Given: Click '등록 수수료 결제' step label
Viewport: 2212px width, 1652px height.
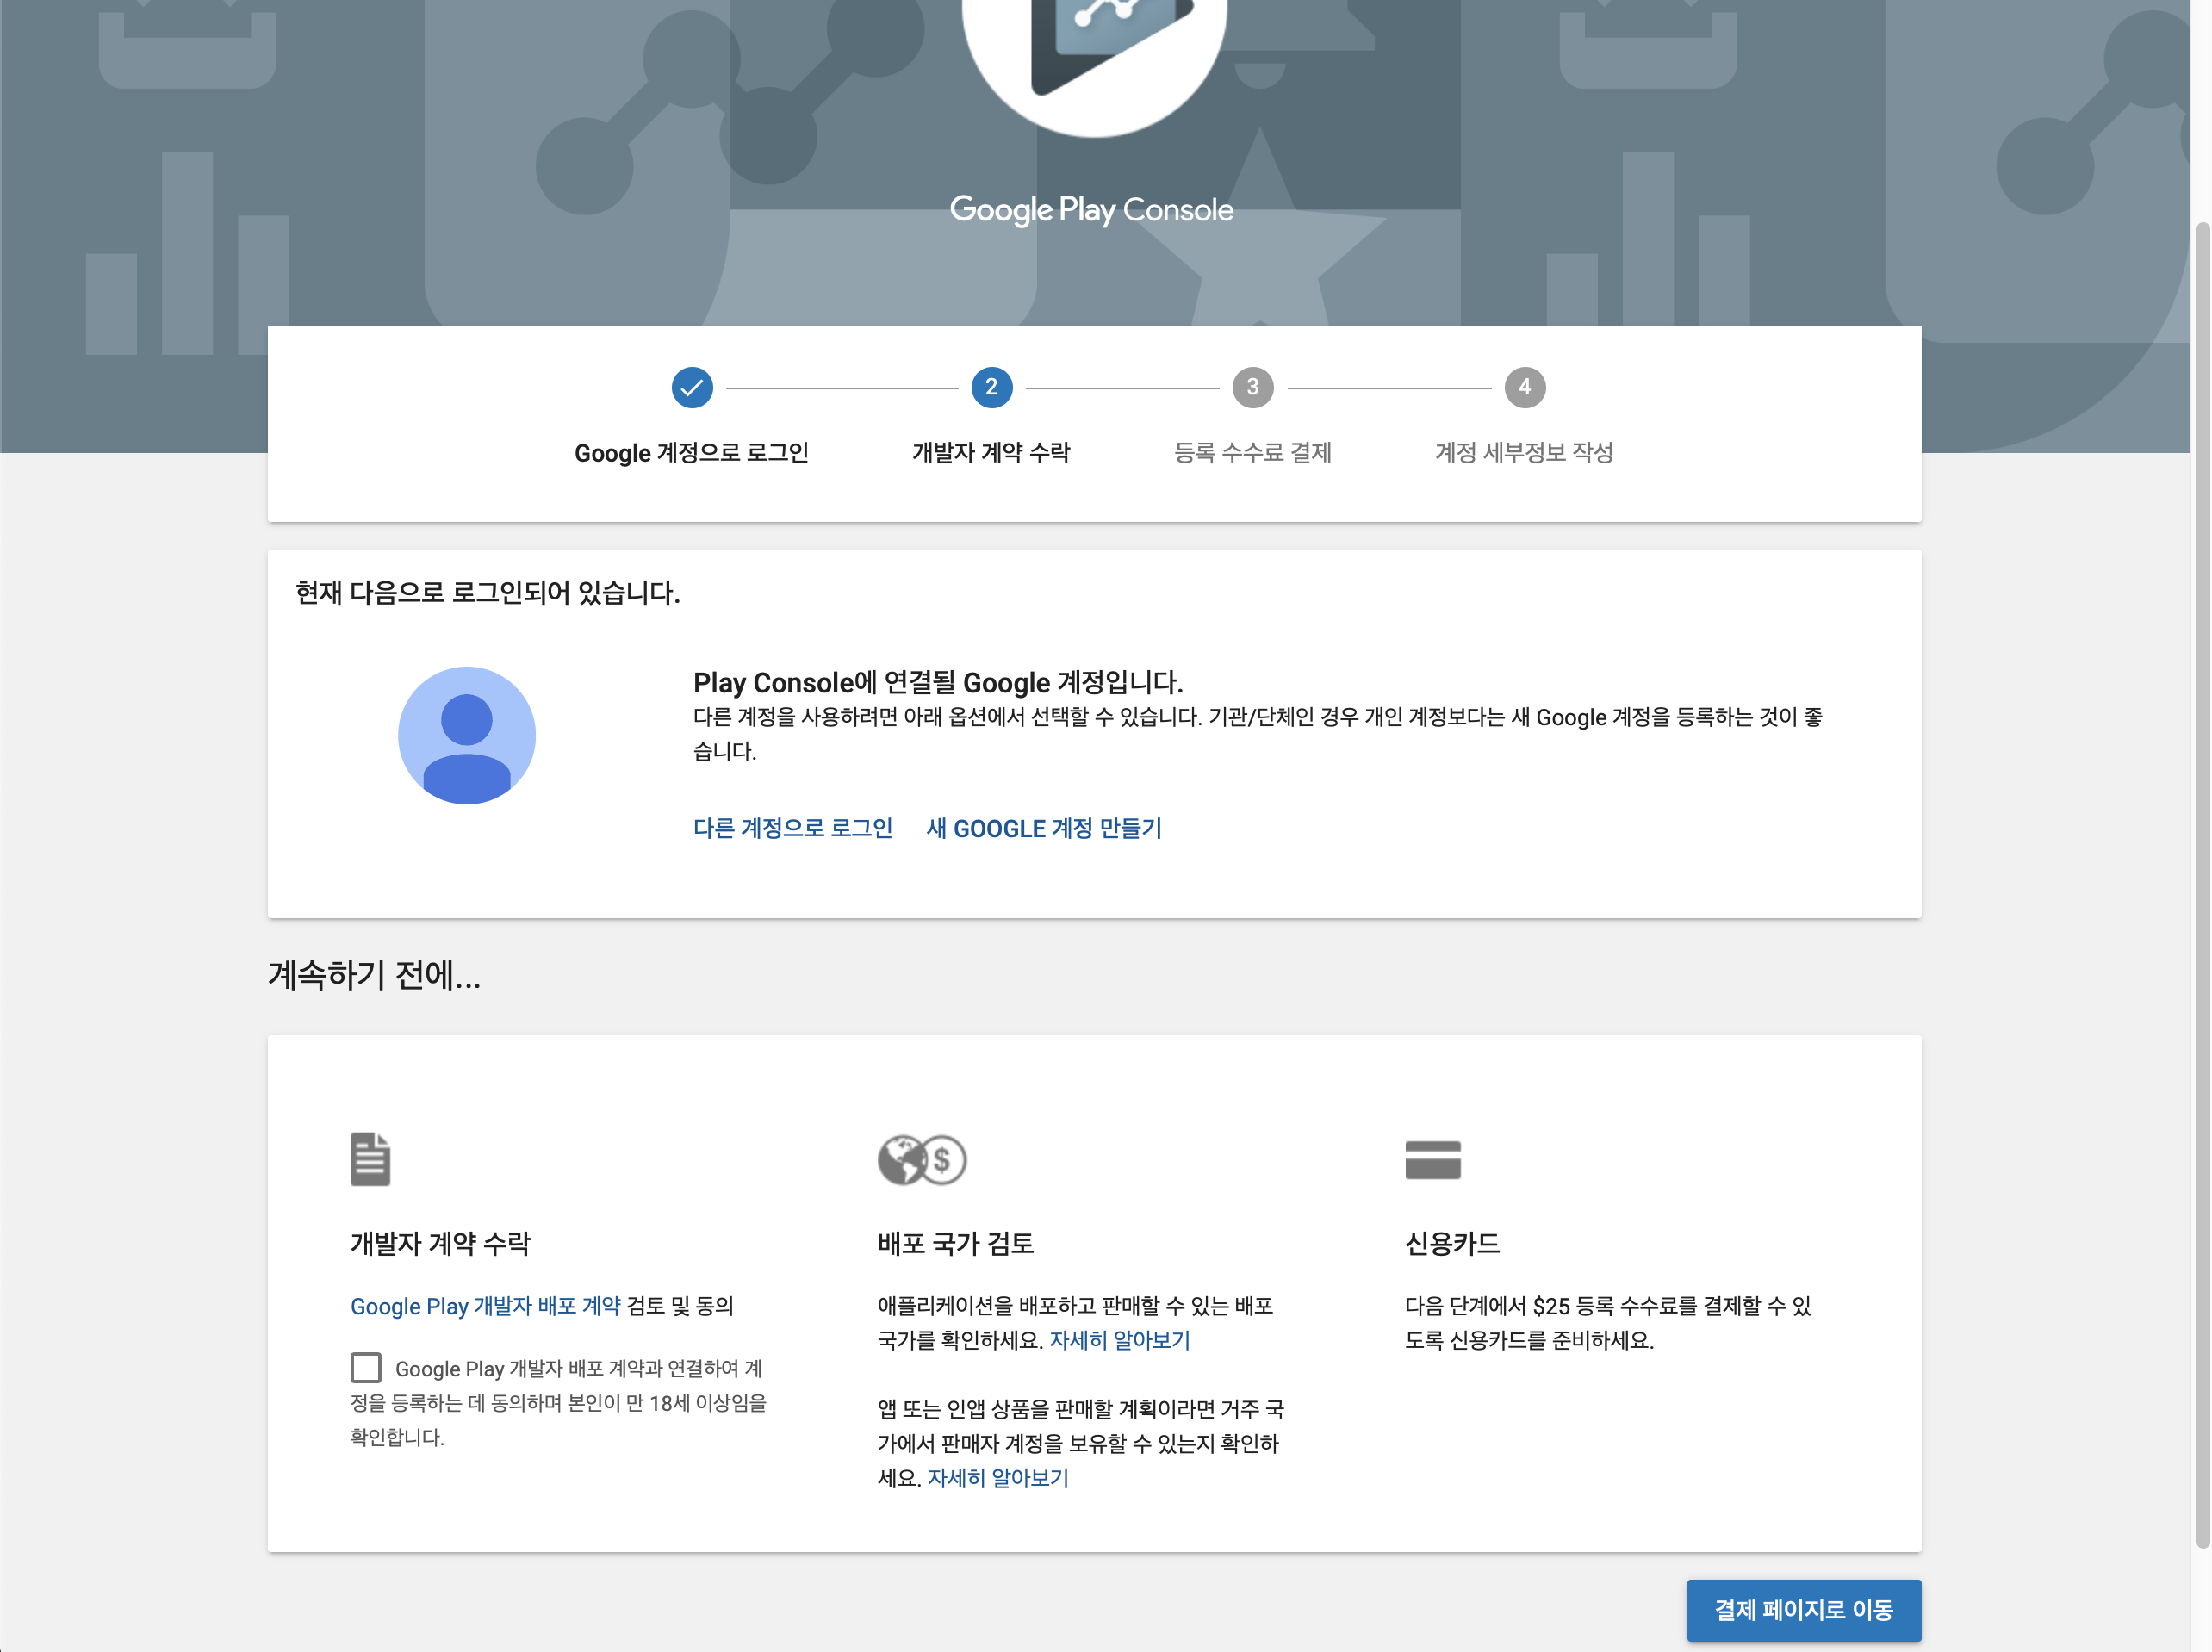Looking at the screenshot, I should (1252, 453).
